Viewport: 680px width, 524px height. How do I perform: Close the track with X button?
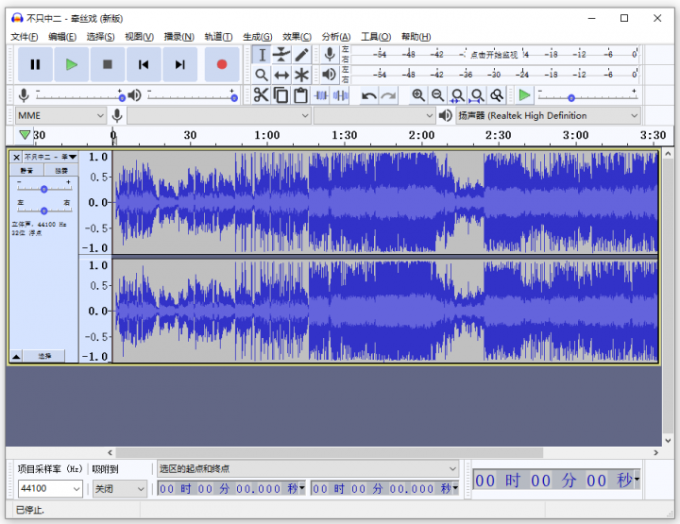click(16, 157)
